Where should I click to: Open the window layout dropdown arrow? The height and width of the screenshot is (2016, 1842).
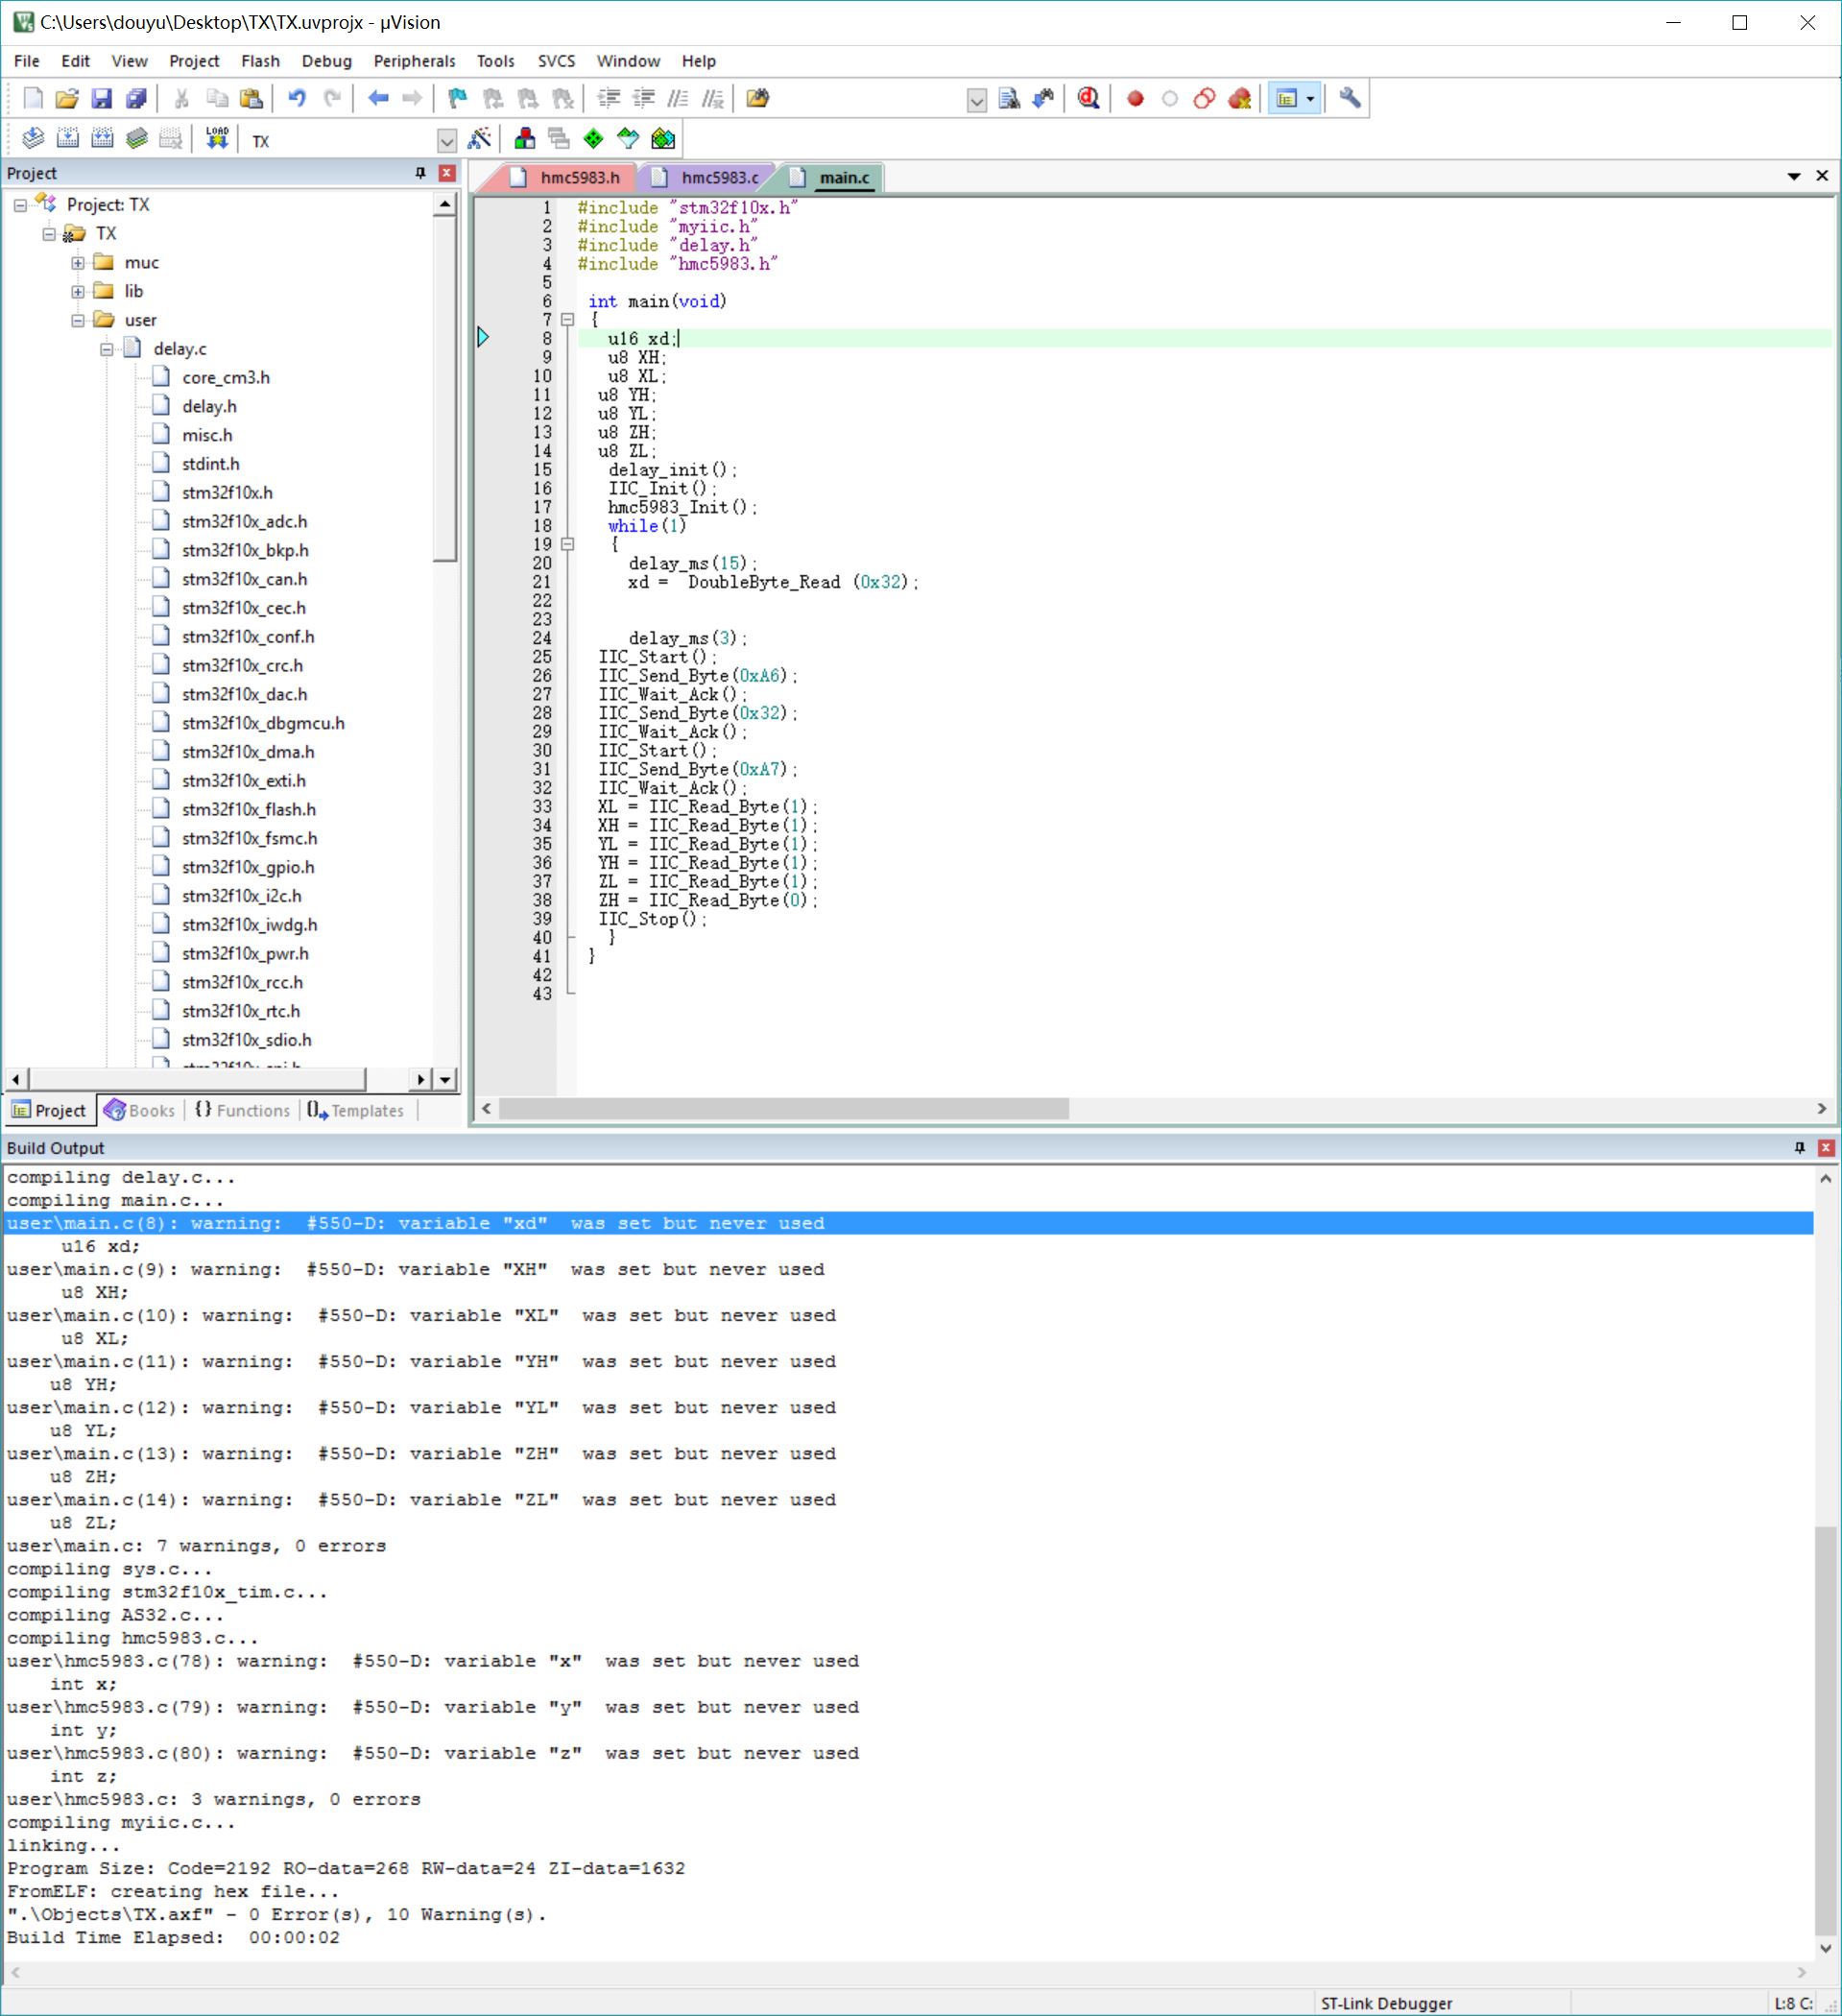[x=1310, y=98]
